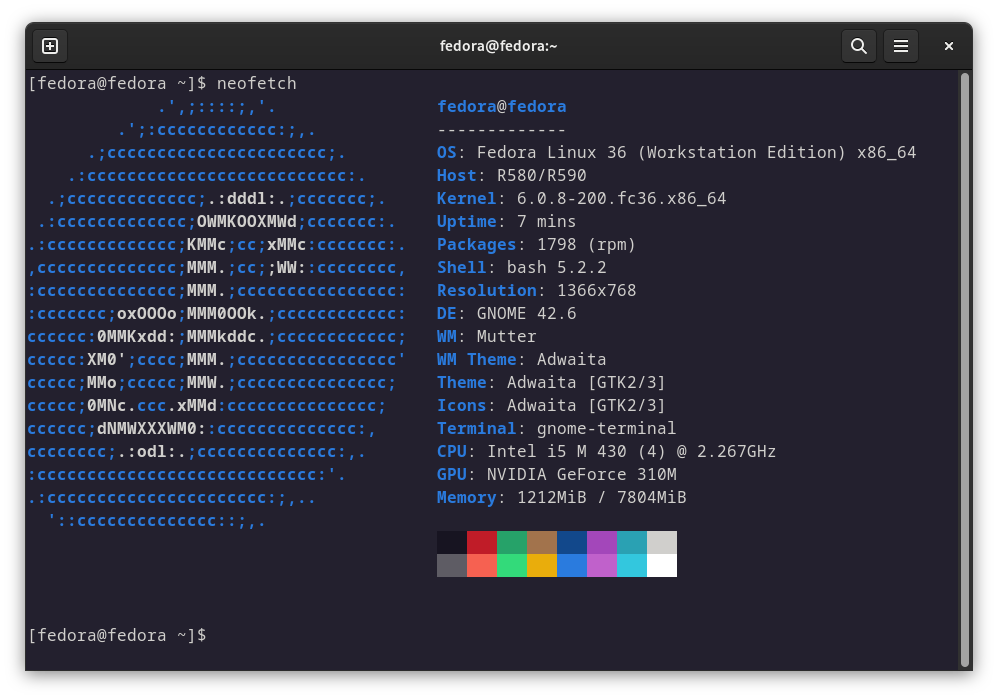This screenshot has height=699, width=998.
Task: Click the yellow color block
Action: [542, 565]
